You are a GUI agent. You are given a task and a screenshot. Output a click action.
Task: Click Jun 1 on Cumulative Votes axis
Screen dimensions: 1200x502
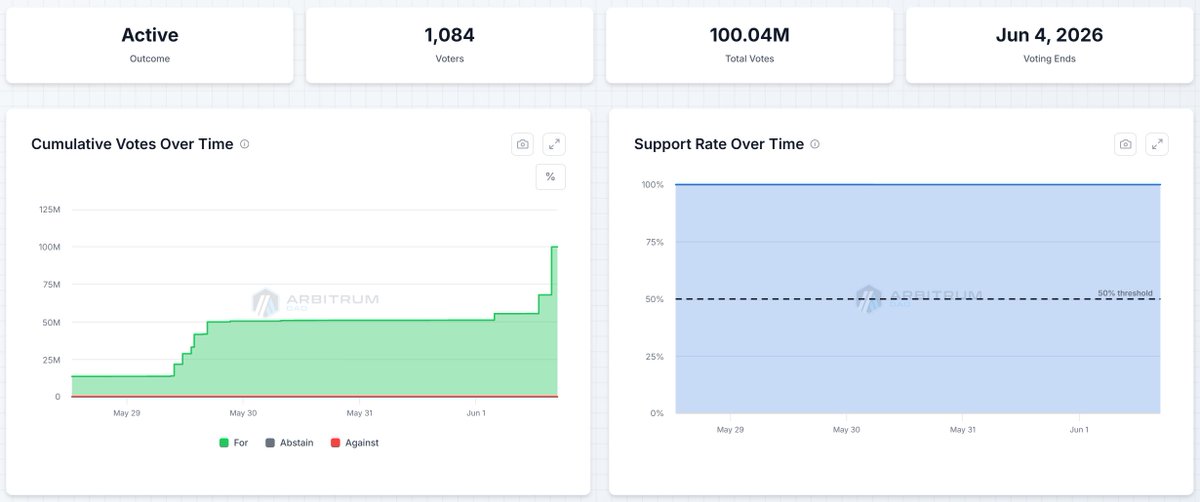[x=476, y=412]
